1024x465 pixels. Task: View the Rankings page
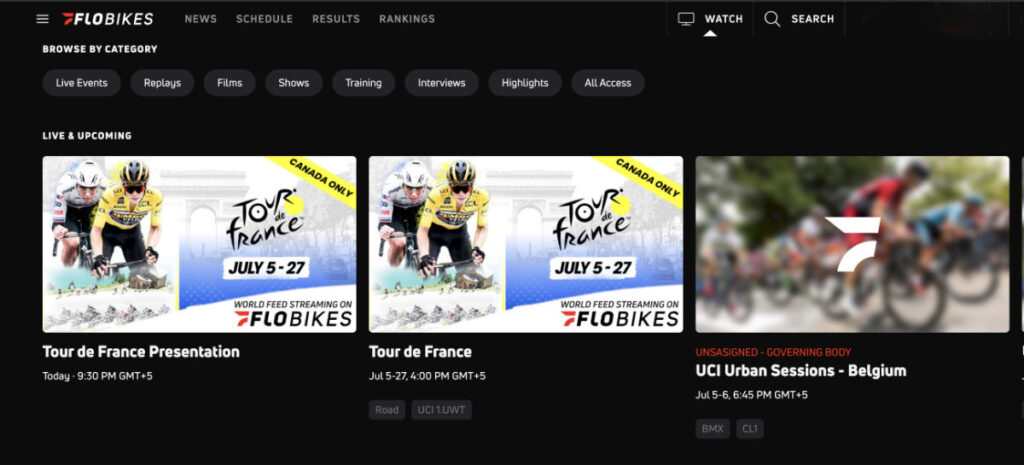click(x=407, y=19)
